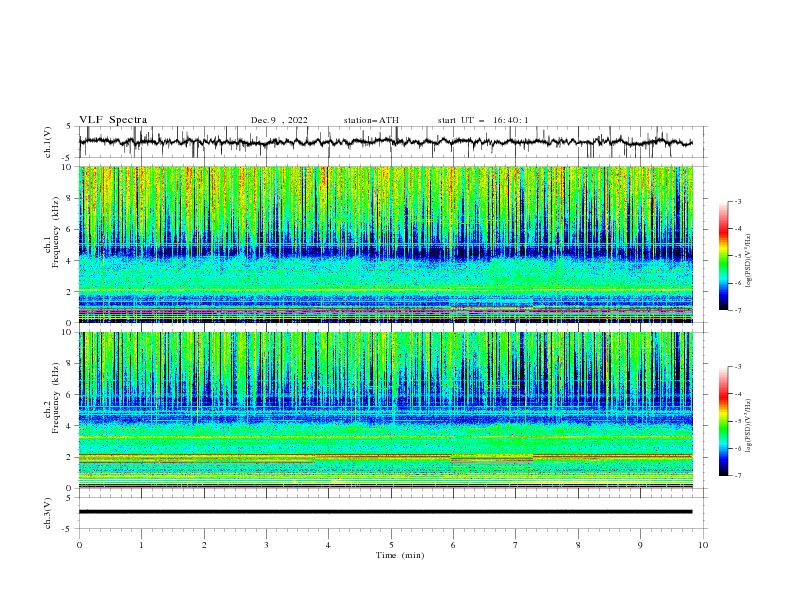Click the ch.3 flat voltage trace
The image size is (792, 612).
pyautogui.click(x=386, y=512)
